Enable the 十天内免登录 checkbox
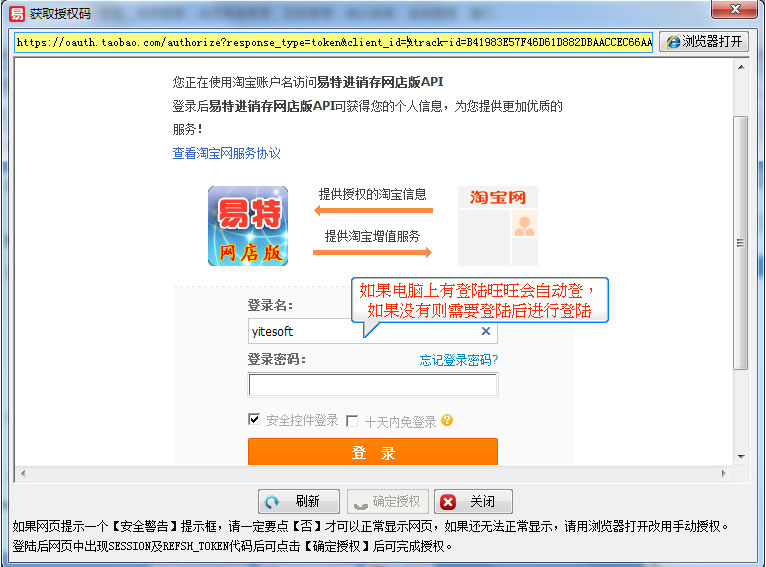Image resolution: width=766 pixels, height=567 pixels. tap(352, 421)
